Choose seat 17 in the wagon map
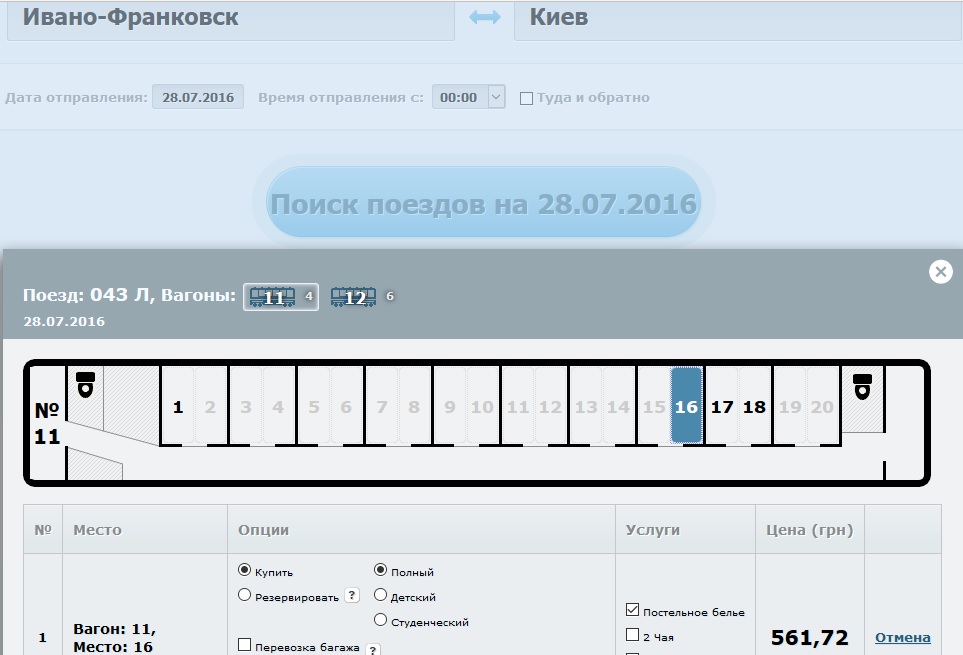 (x=722, y=407)
